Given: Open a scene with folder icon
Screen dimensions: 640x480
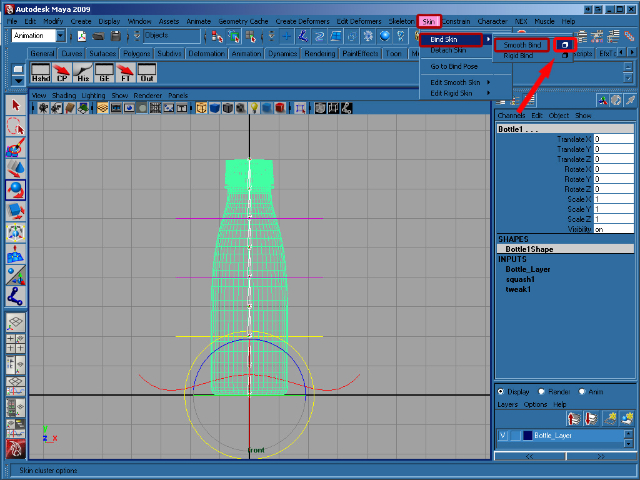Looking at the screenshot, I should 98,36.
